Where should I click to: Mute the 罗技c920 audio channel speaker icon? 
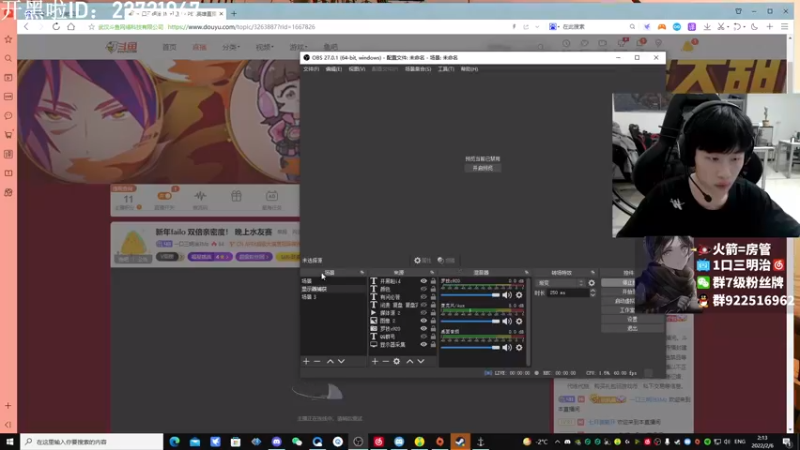pyautogui.click(x=507, y=295)
